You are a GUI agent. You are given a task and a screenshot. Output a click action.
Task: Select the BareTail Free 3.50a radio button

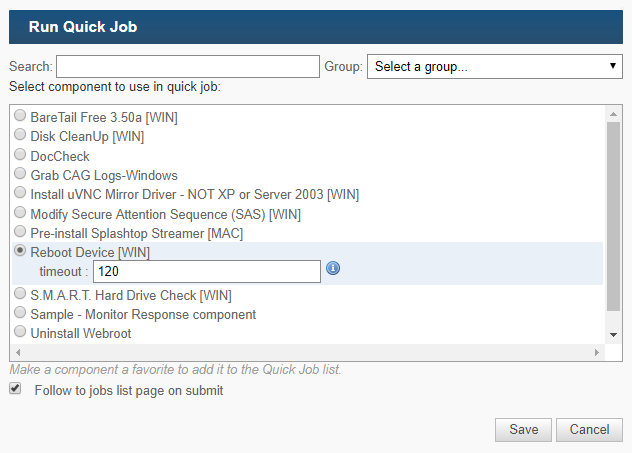(20, 116)
